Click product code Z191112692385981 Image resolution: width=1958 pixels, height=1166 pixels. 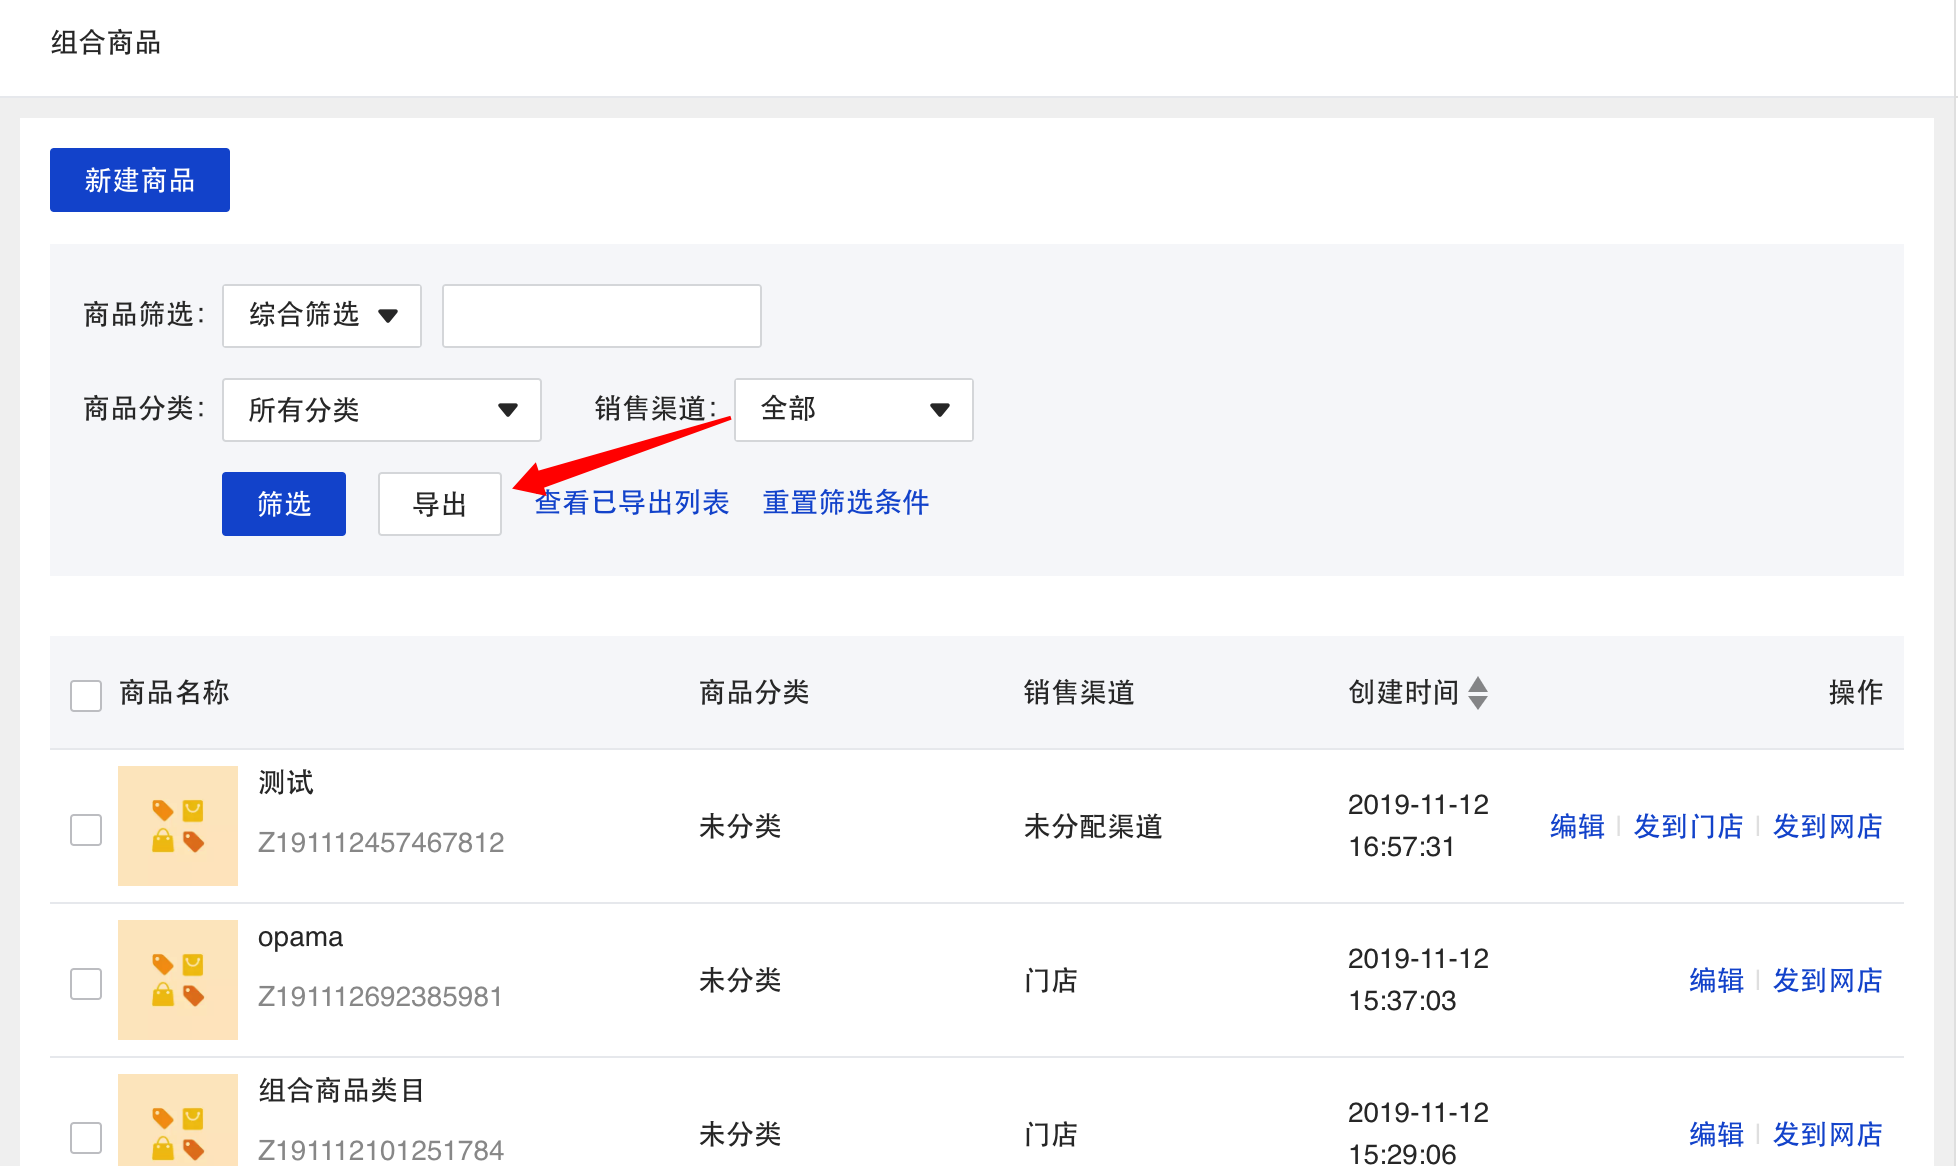pos(380,997)
